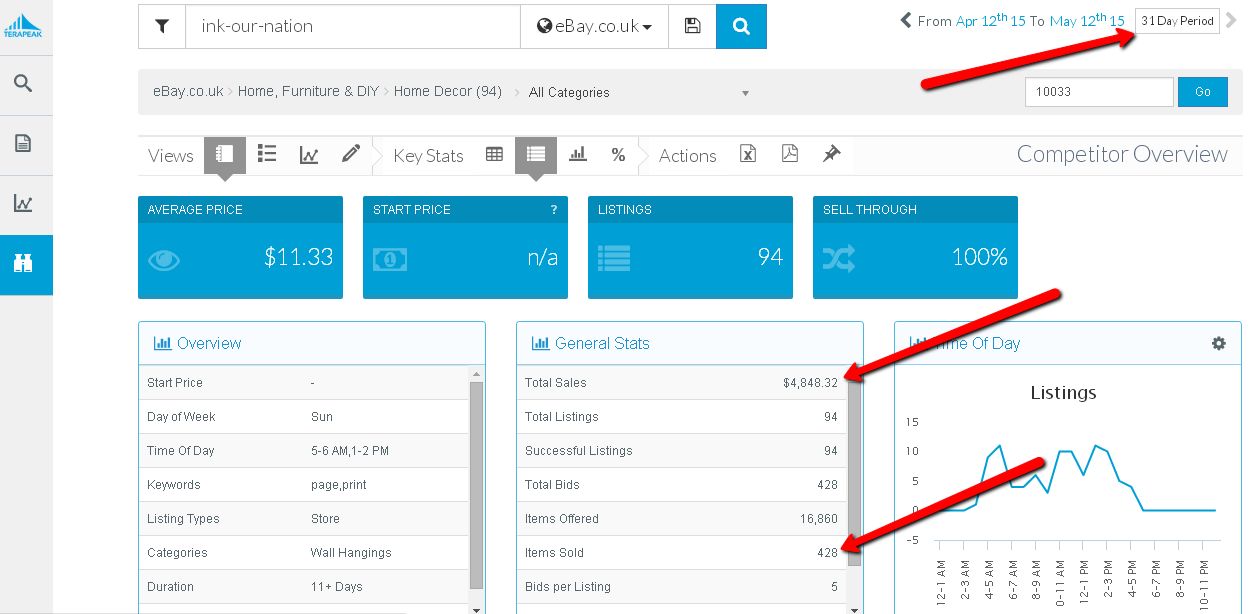Image resolution: width=1258 pixels, height=614 pixels.
Task: Show Key Stats as bar chart
Action: click(578, 154)
